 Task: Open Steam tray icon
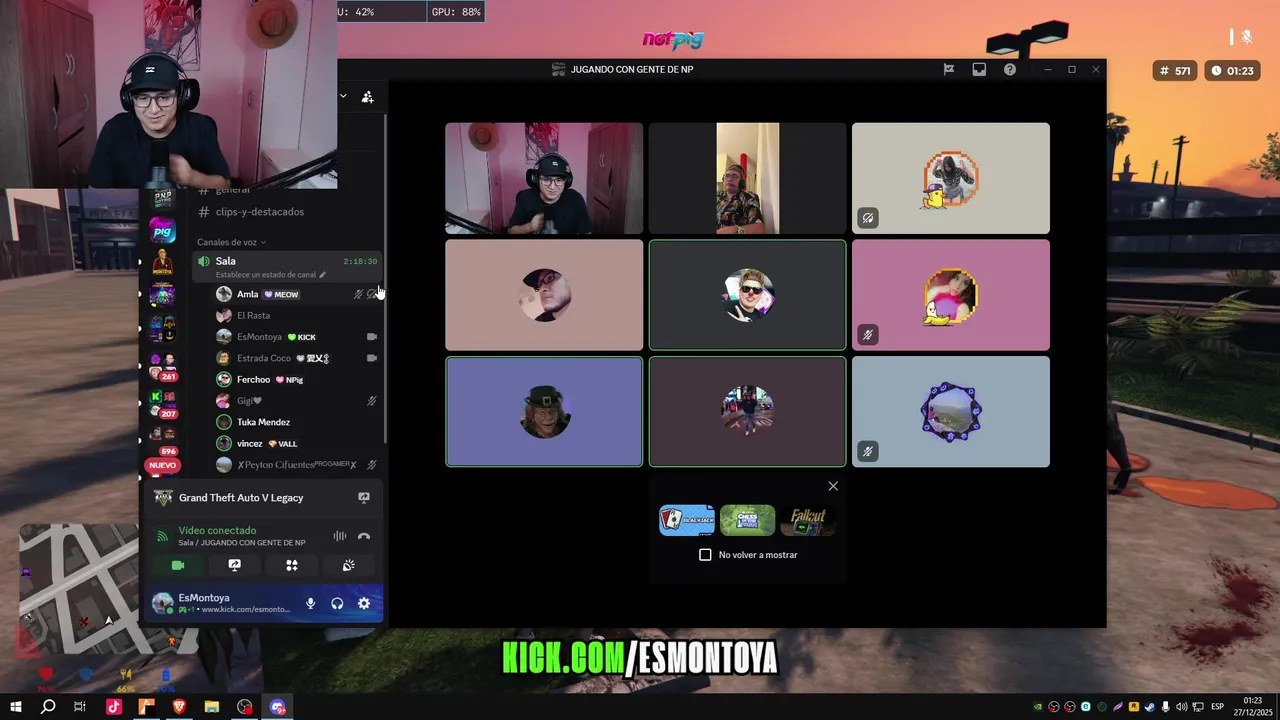1150,707
